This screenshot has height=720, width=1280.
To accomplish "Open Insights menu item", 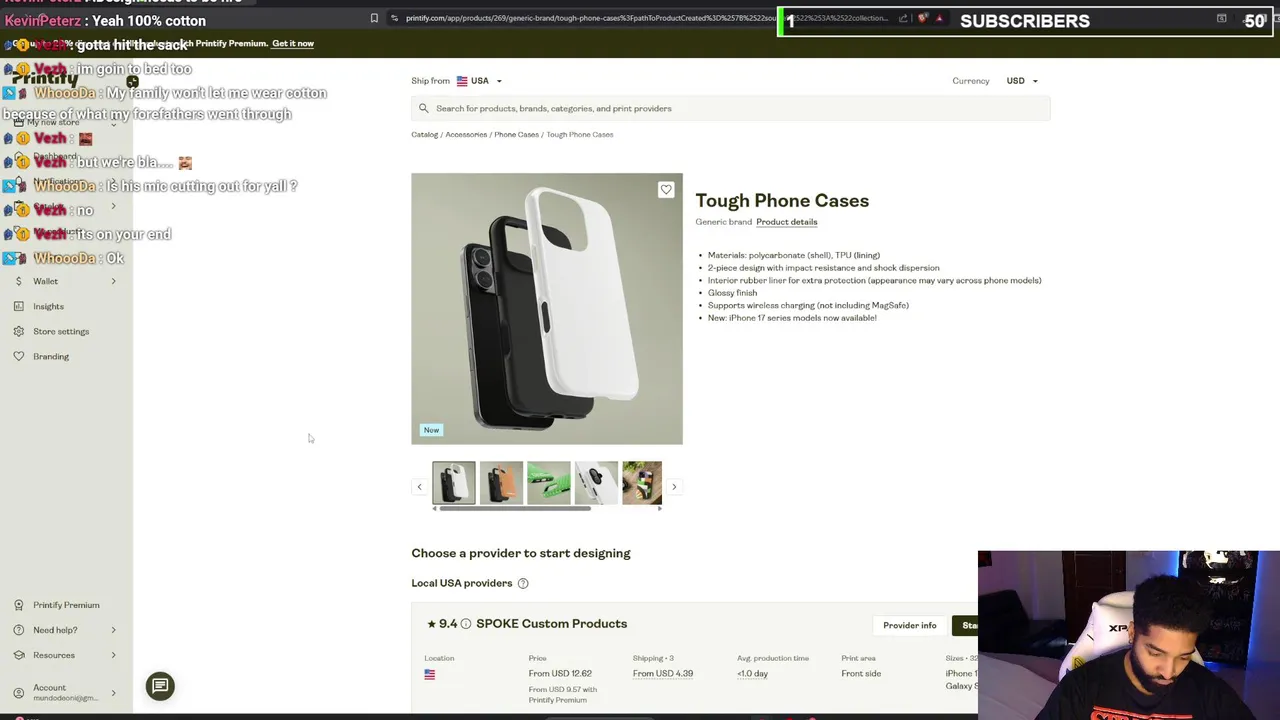I will coord(48,306).
